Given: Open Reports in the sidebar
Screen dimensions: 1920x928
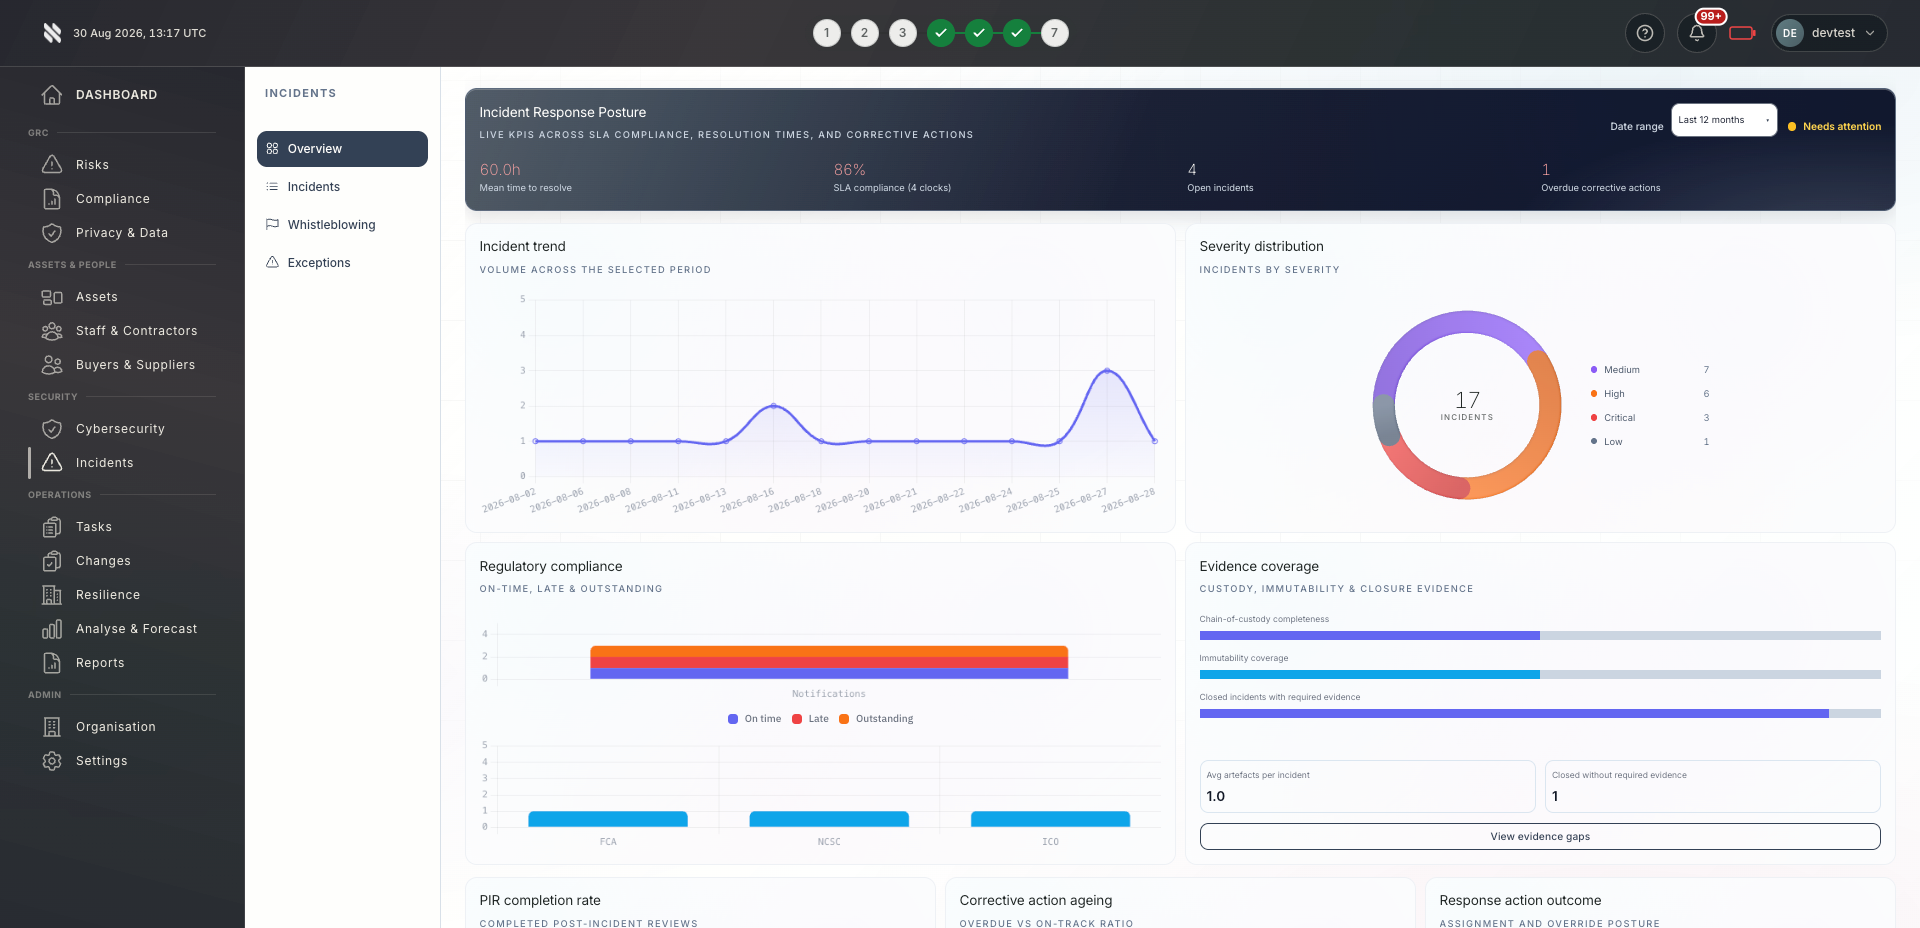Looking at the screenshot, I should click(100, 663).
